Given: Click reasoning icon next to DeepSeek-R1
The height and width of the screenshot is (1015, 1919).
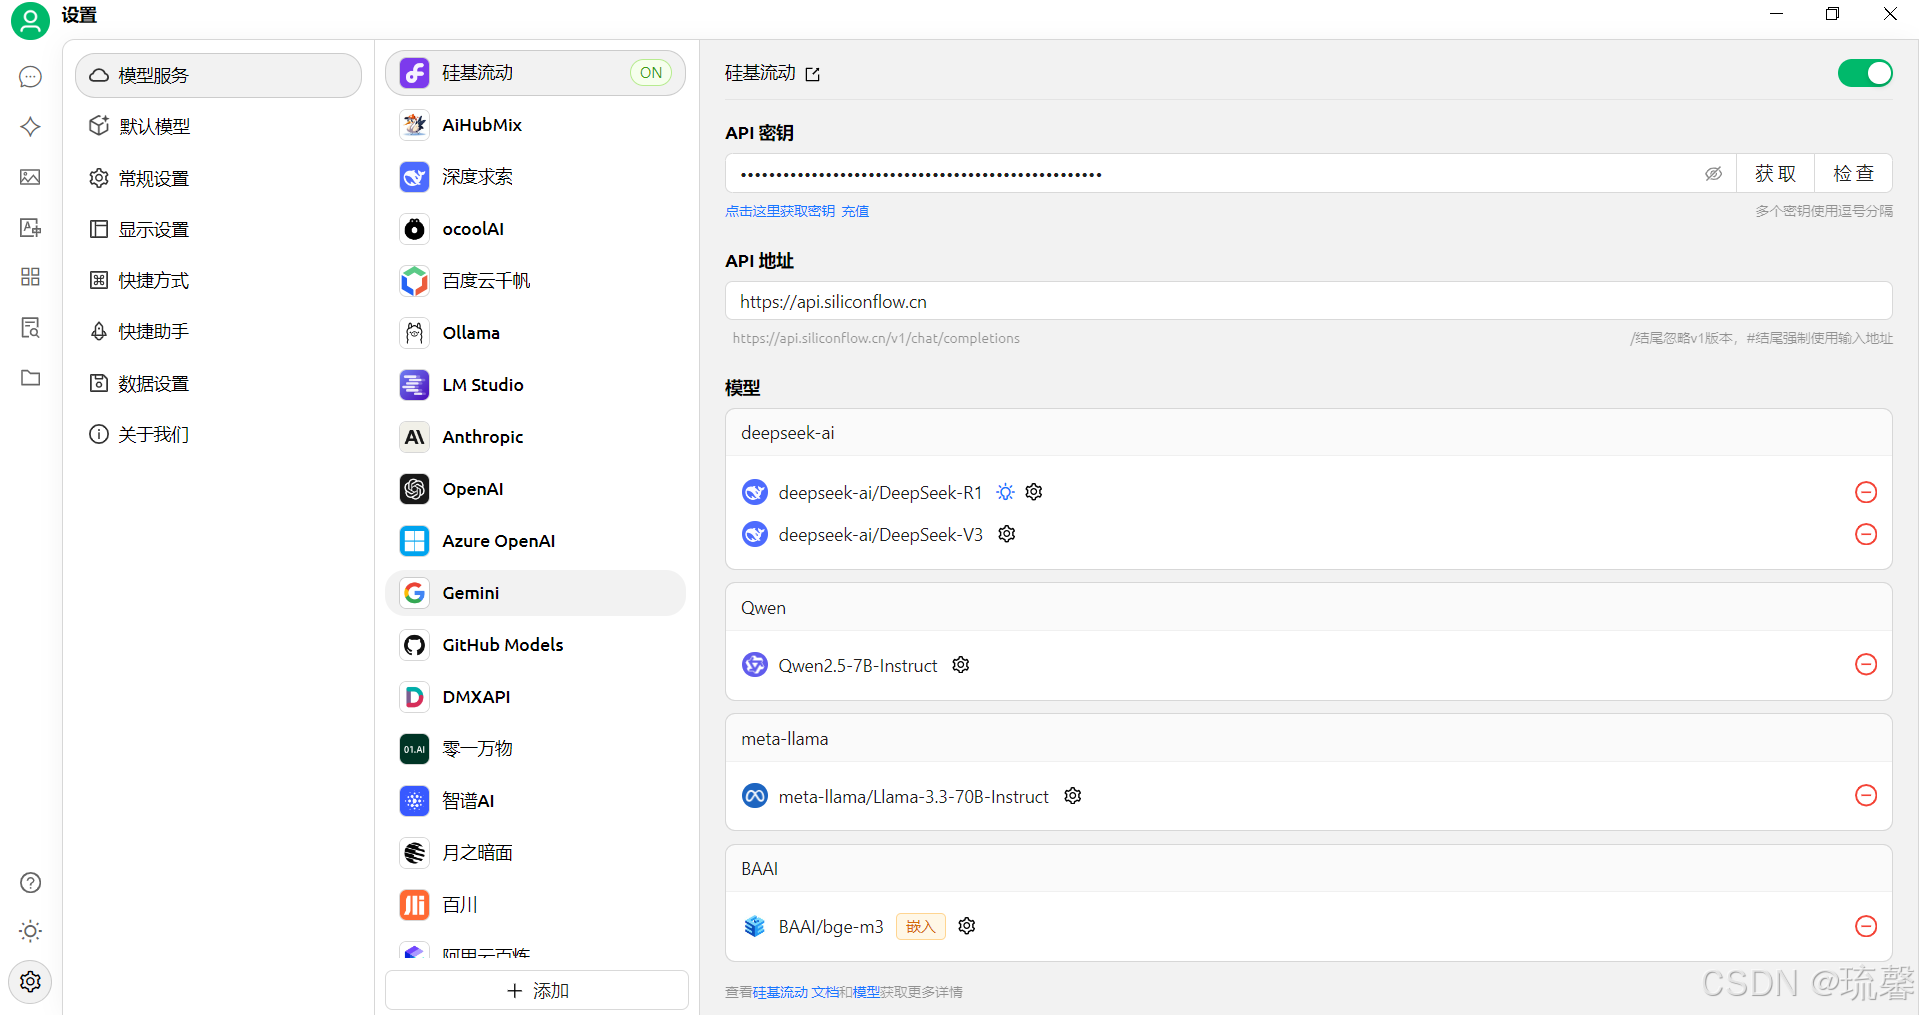Looking at the screenshot, I should 1005,492.
